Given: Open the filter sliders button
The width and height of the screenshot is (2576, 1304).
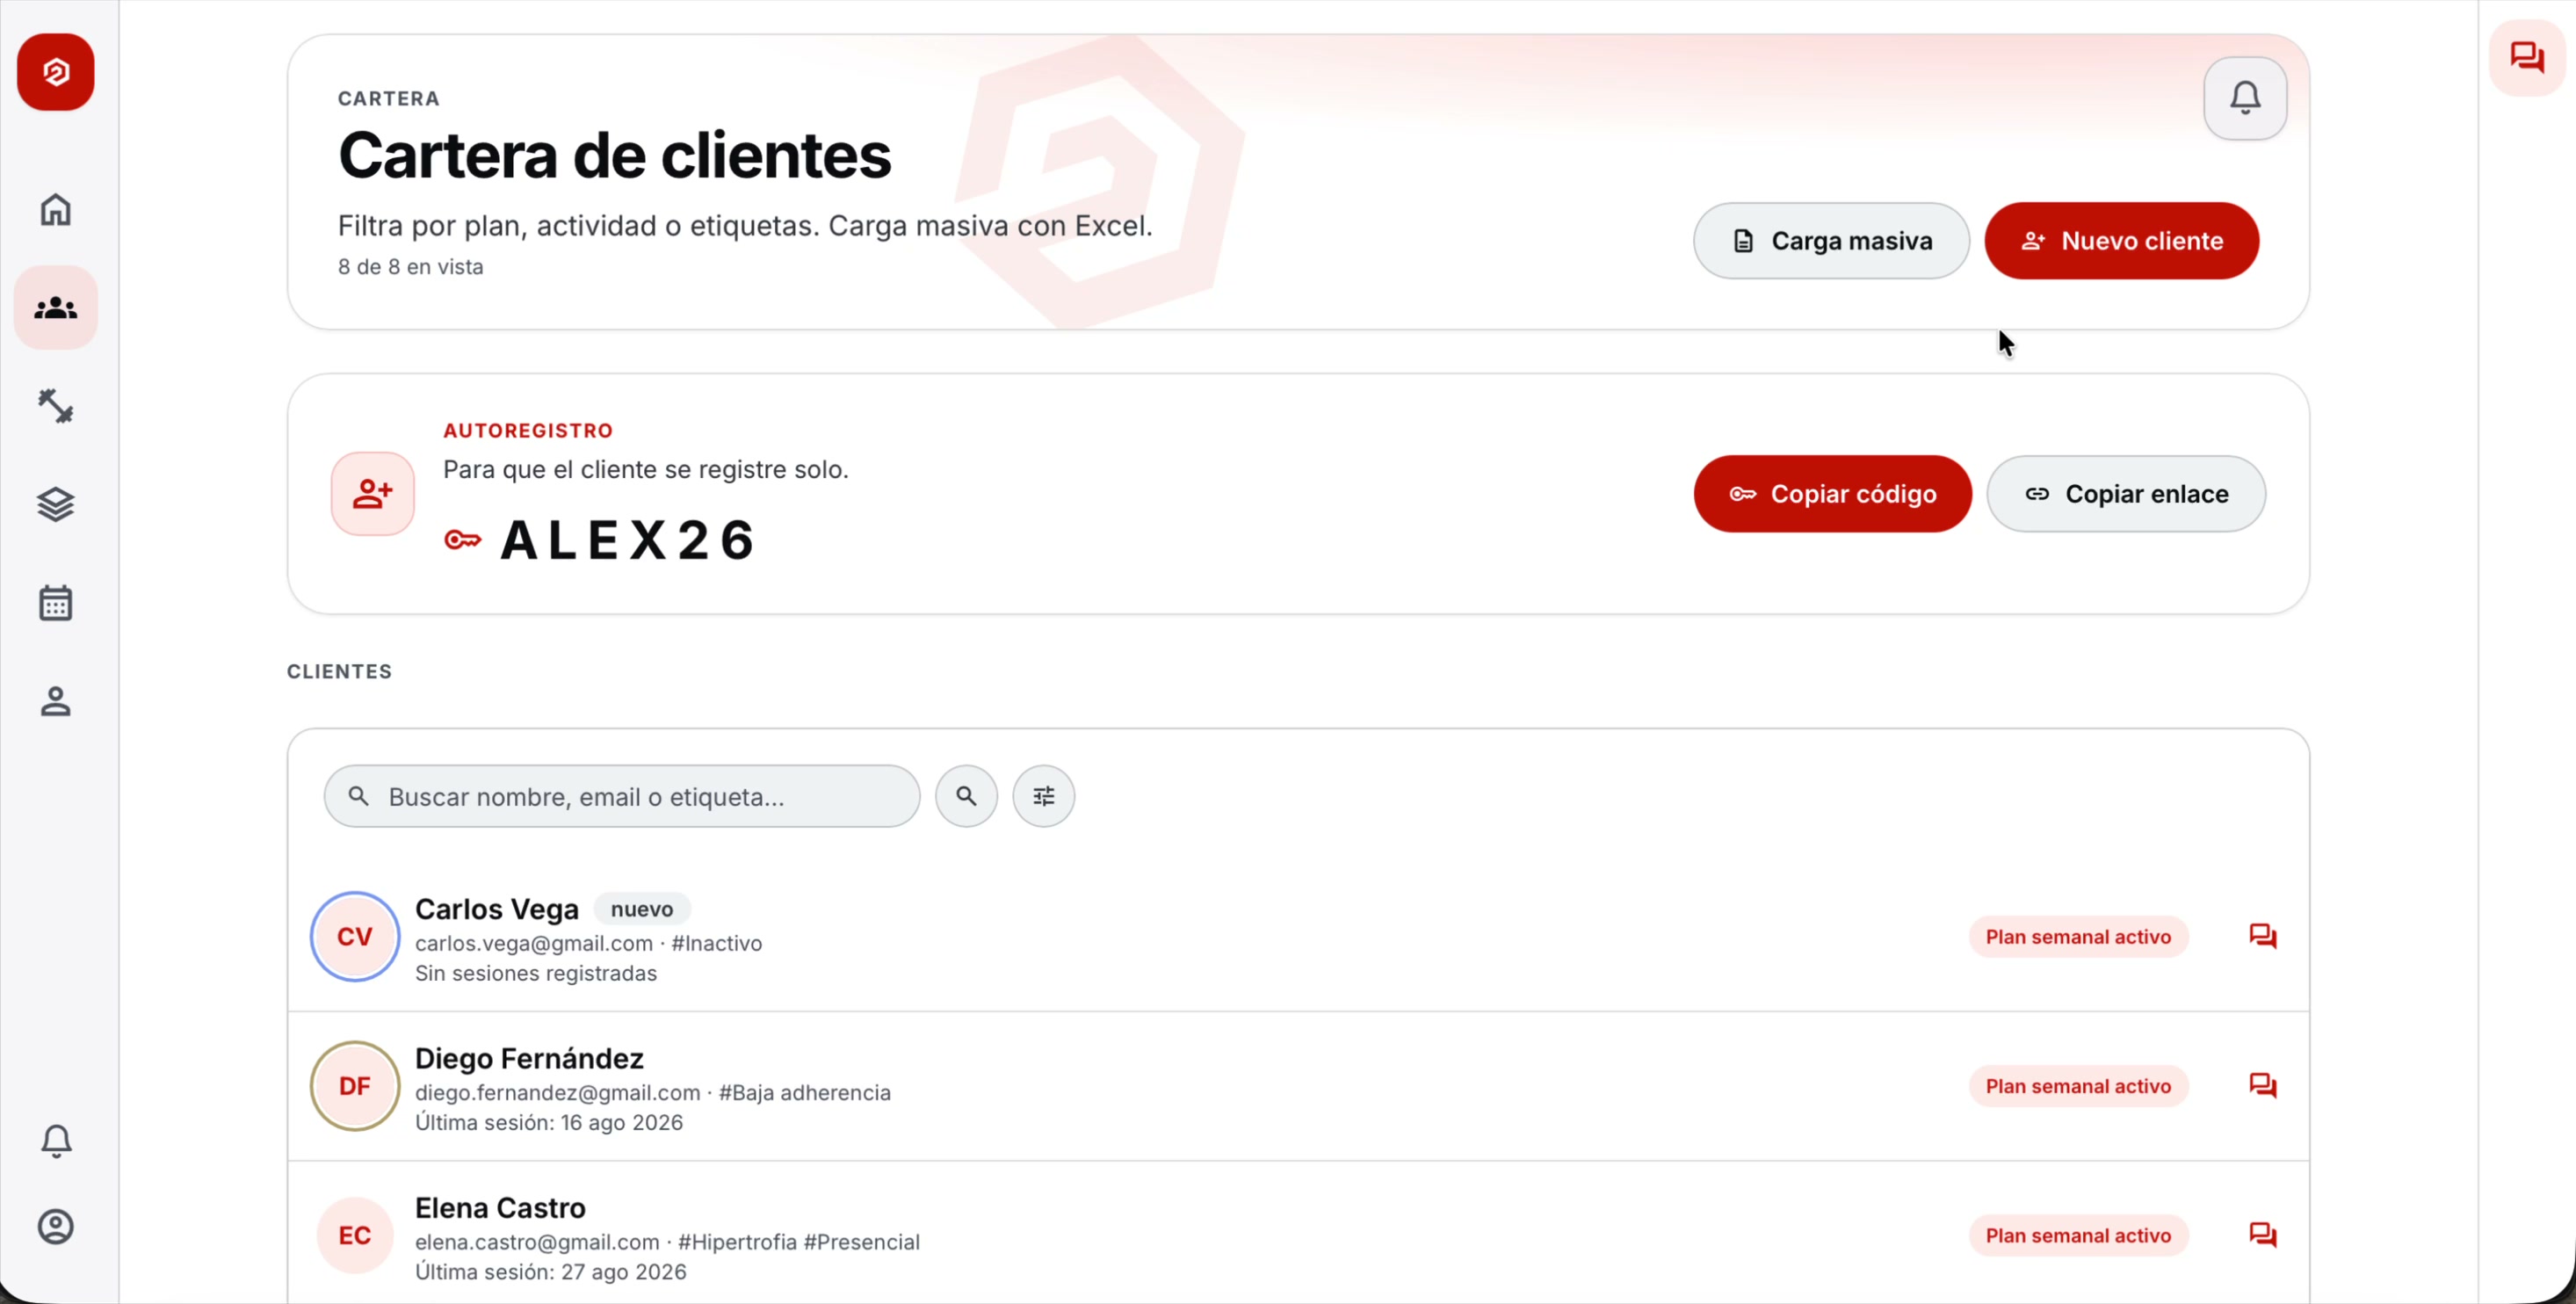Looking at the screenshot, I should point(1043,796).
